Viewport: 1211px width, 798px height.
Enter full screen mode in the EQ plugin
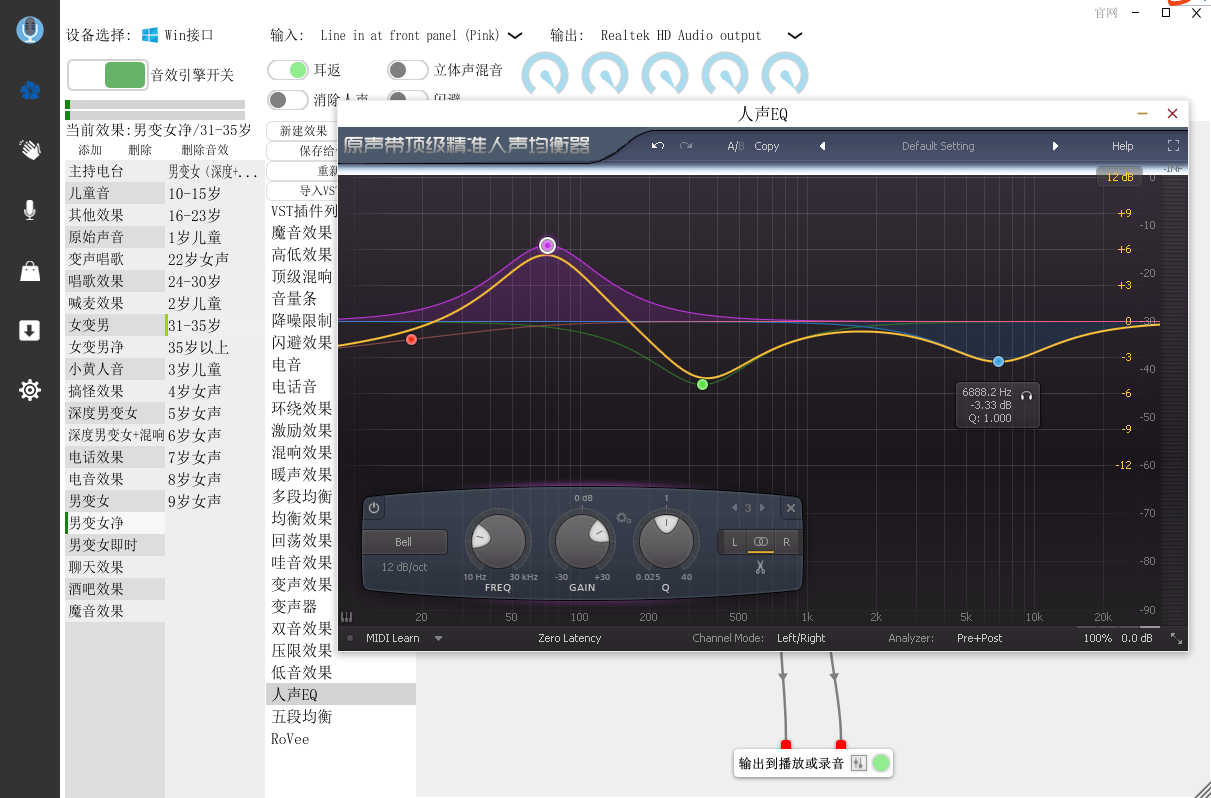[1173, 146]
